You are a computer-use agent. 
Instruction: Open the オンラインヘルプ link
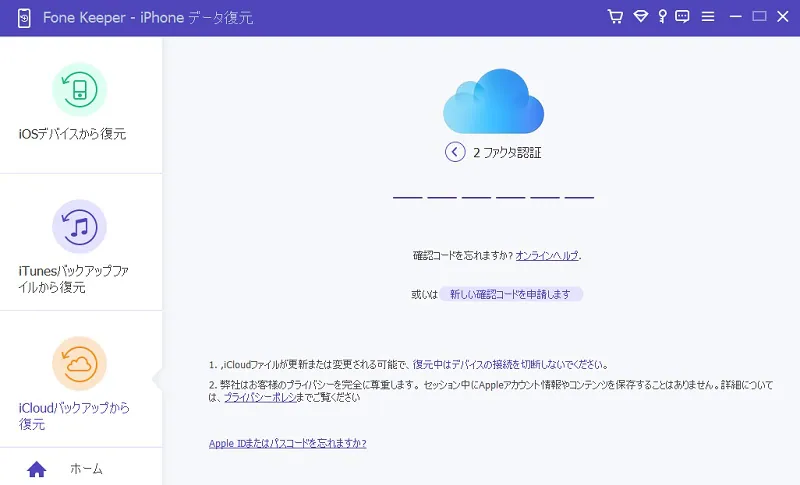point(547,256)
